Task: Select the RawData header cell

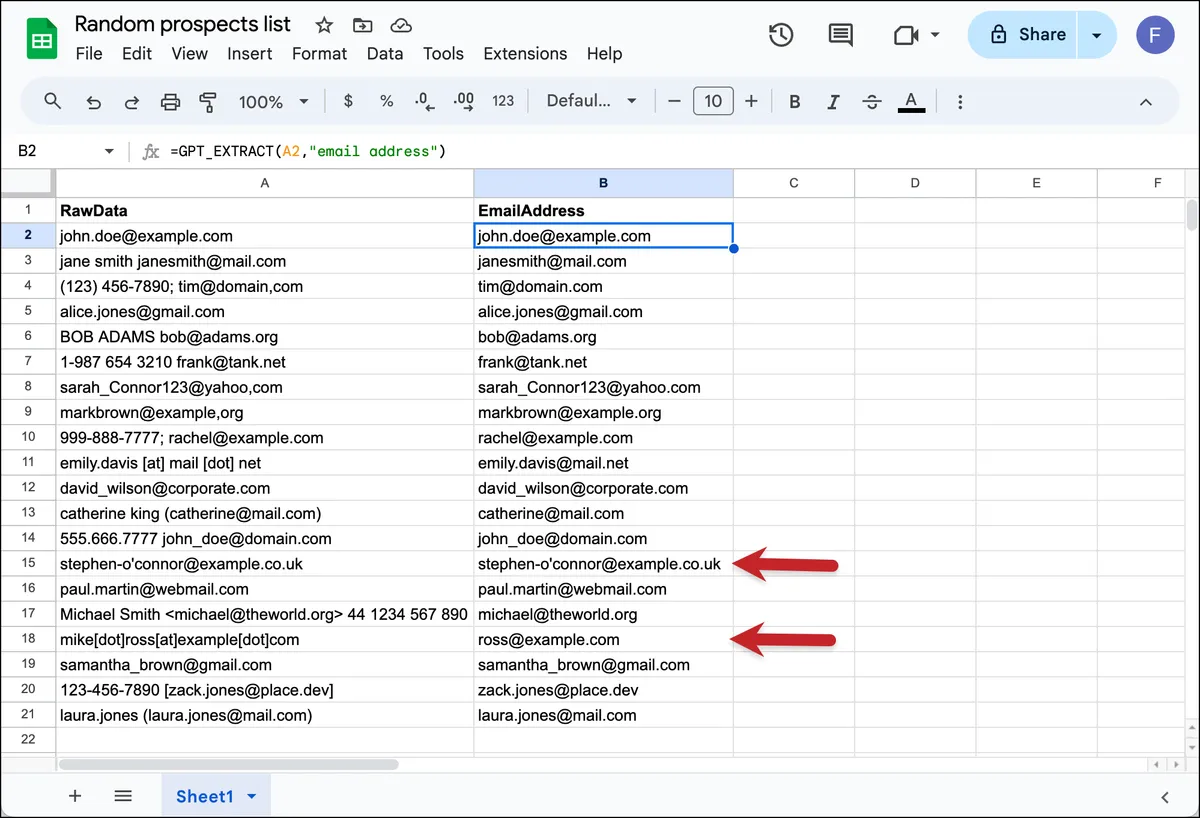Action: pos(265,210)
